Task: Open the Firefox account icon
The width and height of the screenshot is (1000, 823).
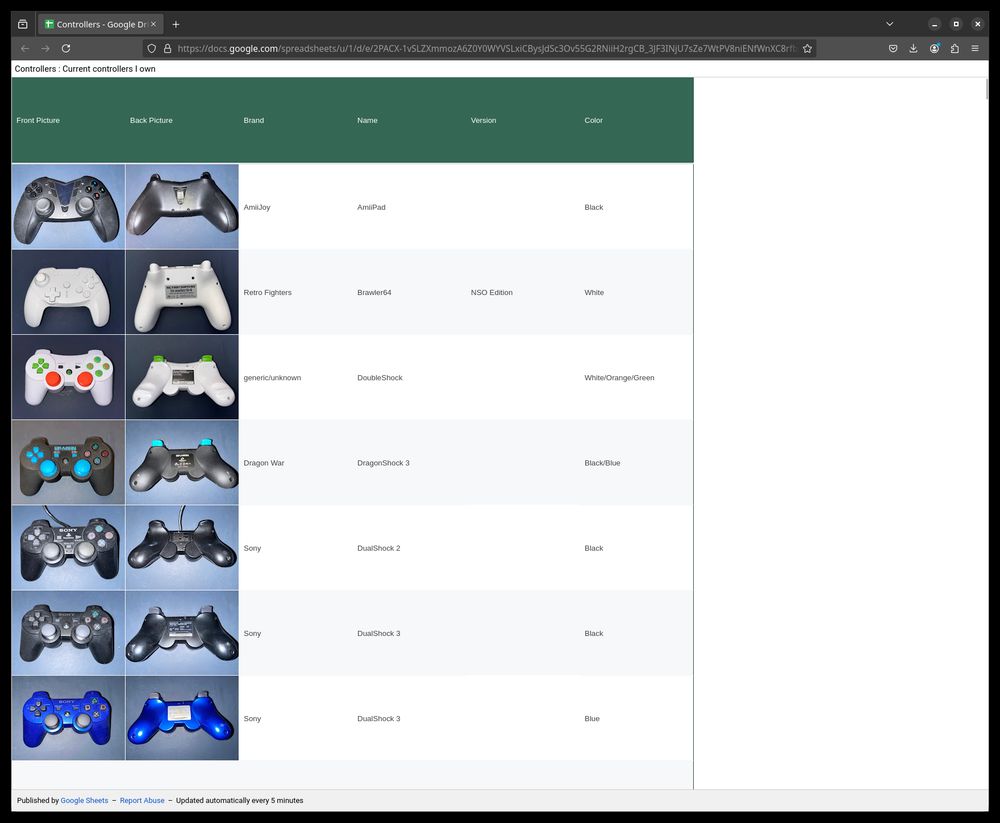Action: [x=934, y=48]
